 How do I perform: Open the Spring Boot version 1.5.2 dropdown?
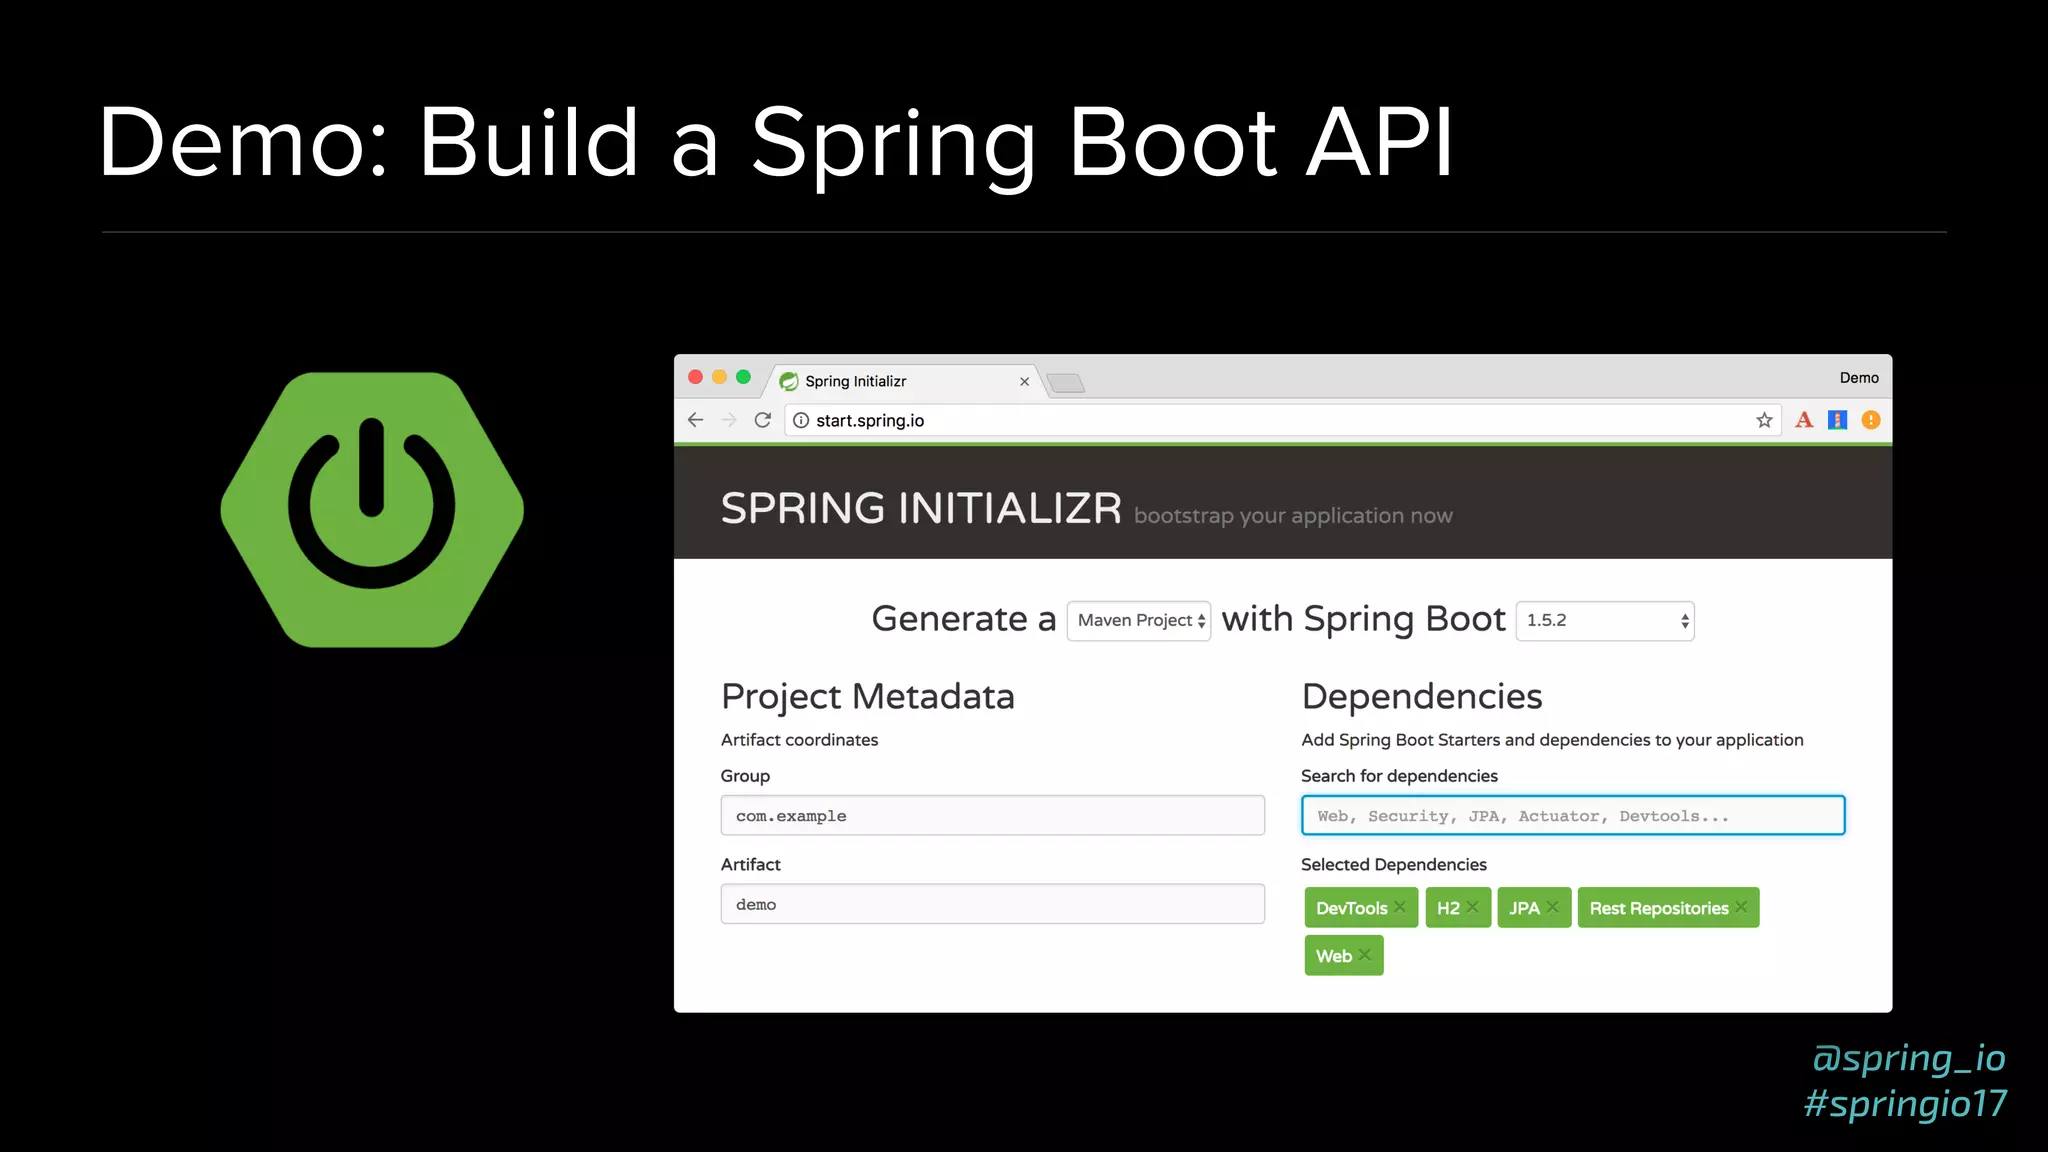click(x=1605, y=621)
